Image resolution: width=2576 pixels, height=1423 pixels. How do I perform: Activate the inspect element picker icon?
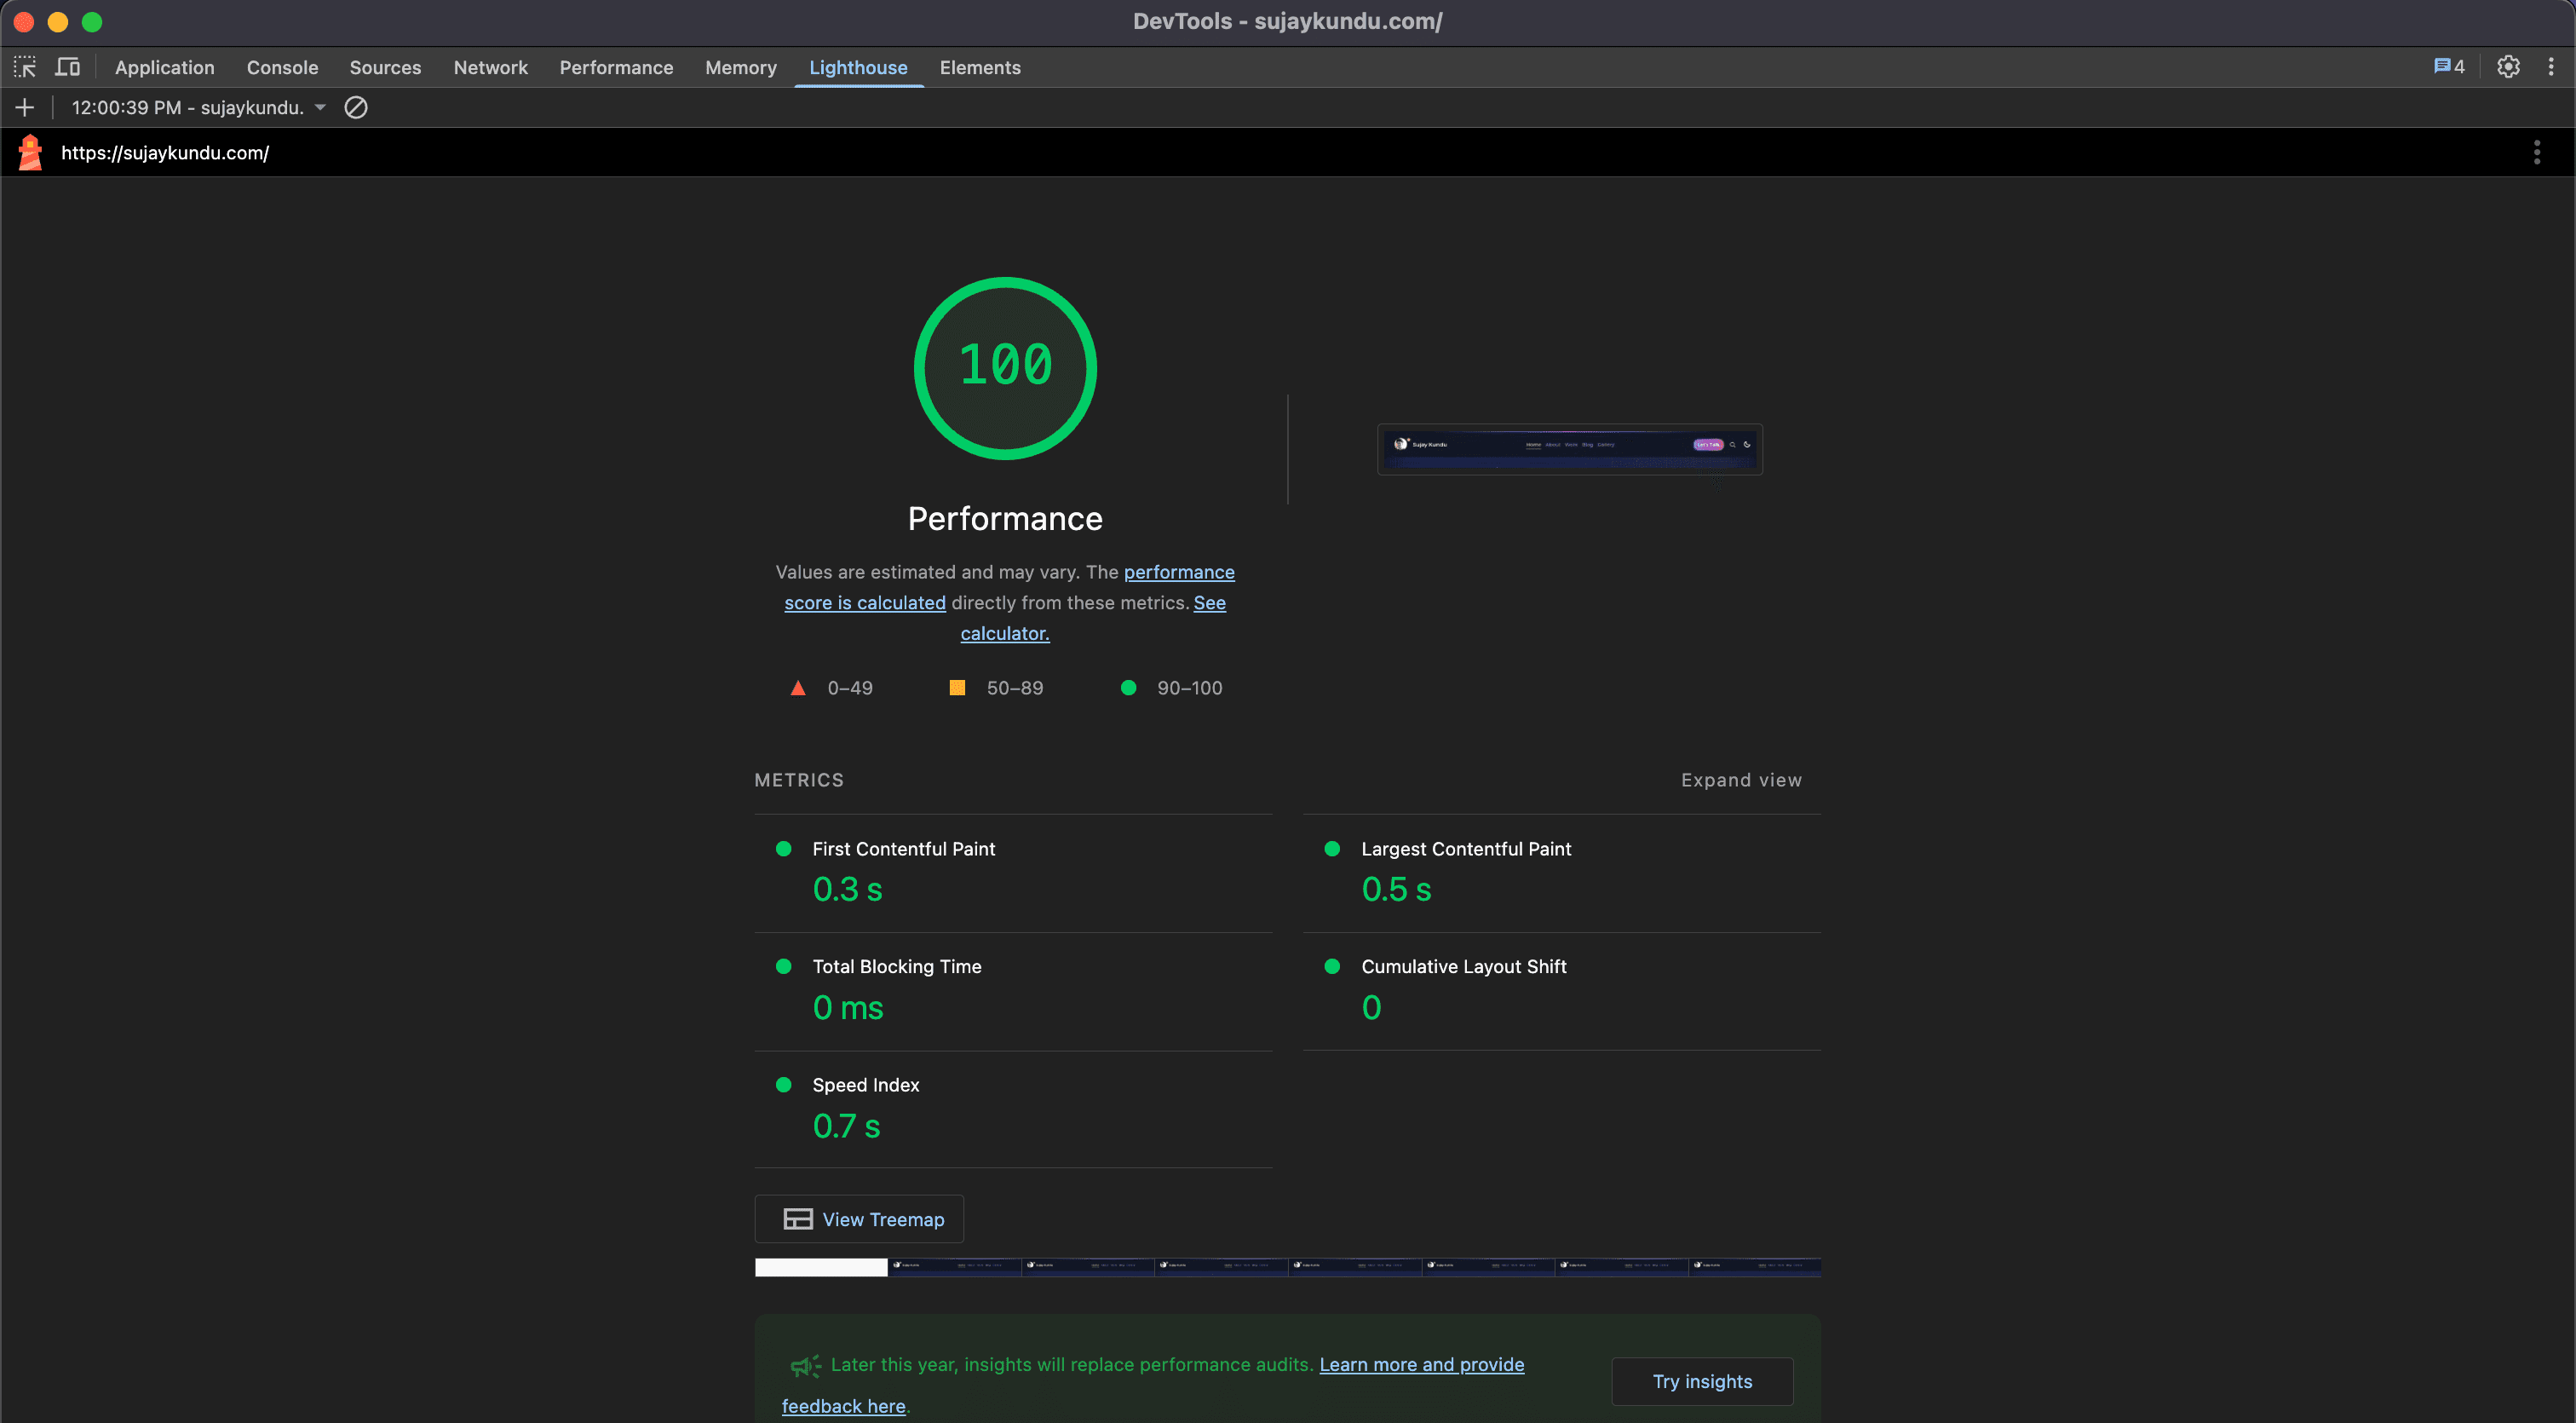point(25,67)
